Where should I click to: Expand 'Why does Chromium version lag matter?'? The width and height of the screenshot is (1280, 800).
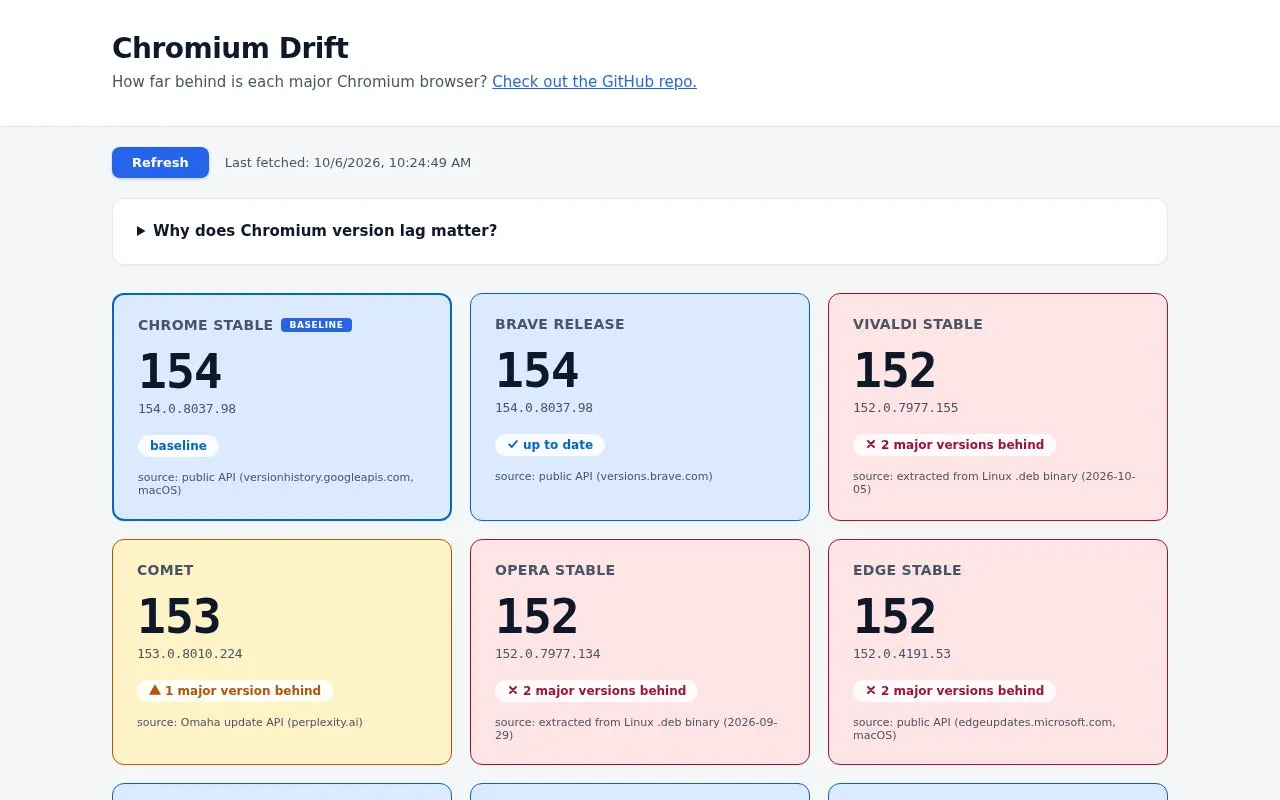(x=640, y=231)
